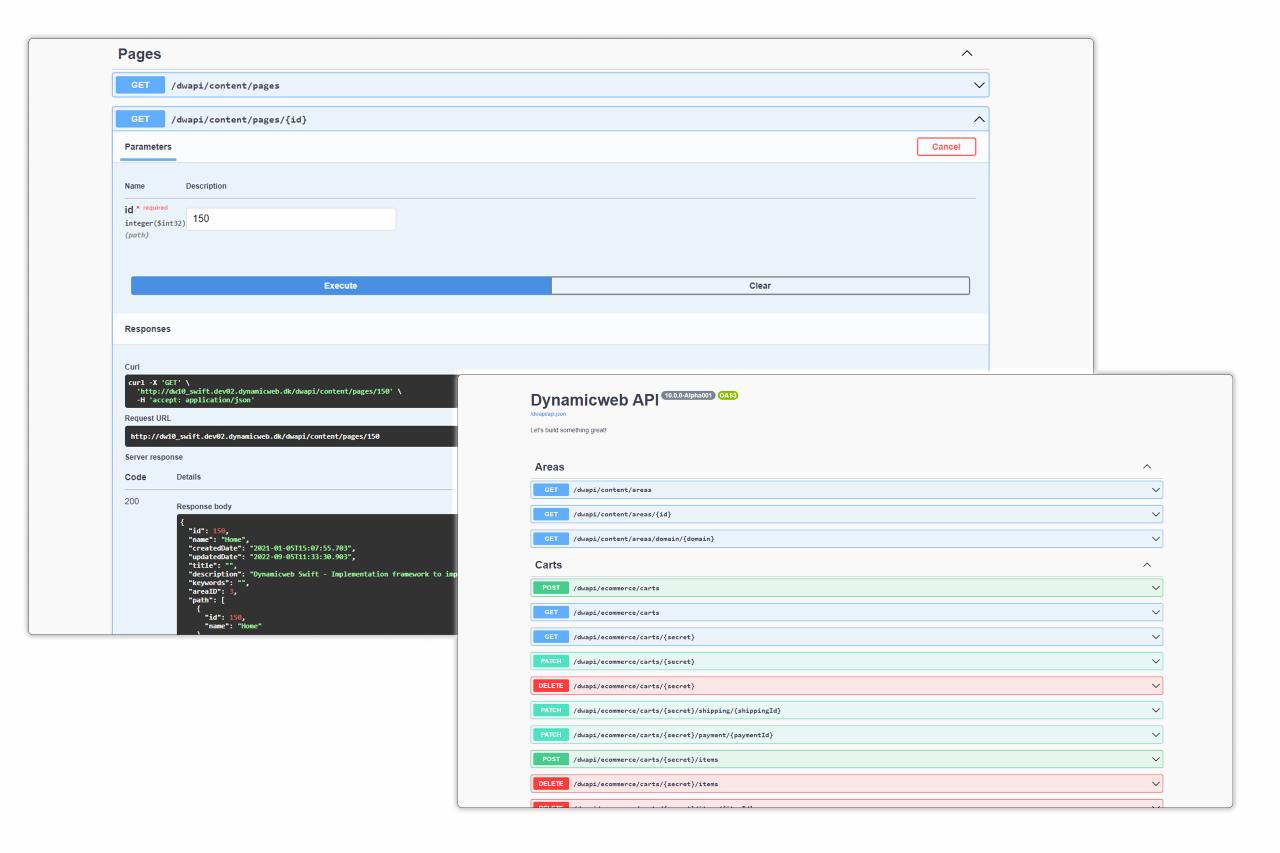Viewport: 1280px width, 853px height.
Task: Click the PATCH badge on the shipping endpoint row
Action: click(x=549, y=710)
